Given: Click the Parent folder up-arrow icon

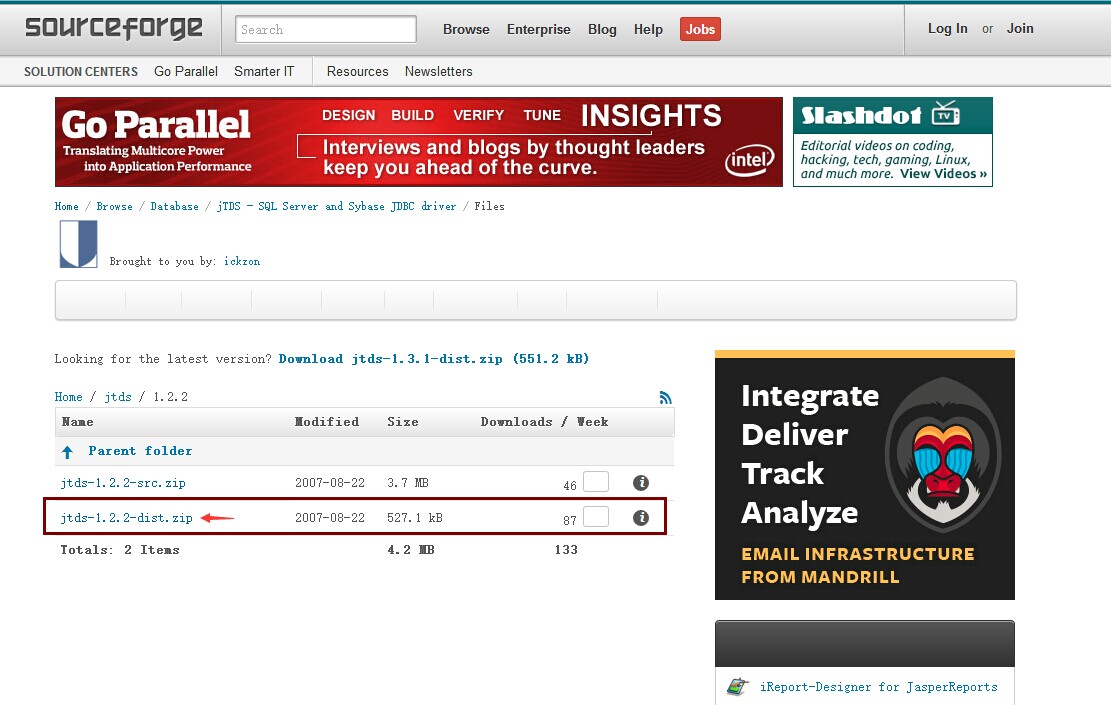Looking at the screenshot, I should coord(67,451).
